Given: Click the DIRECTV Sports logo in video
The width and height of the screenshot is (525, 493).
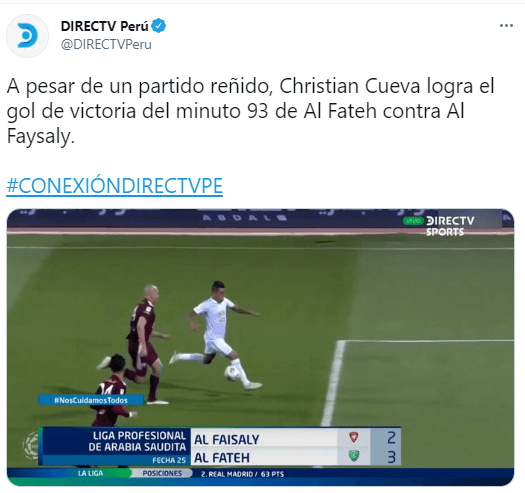Looking at the screenshot, I should point(450,226).
